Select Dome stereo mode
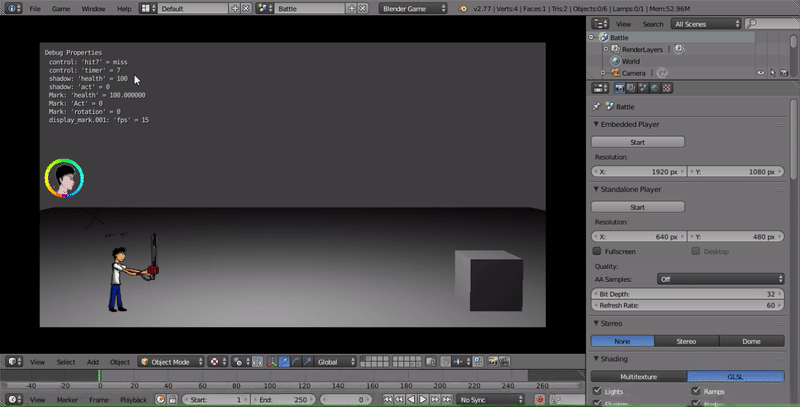The height and width of the screenshot is (407, 800). (752, 341)
